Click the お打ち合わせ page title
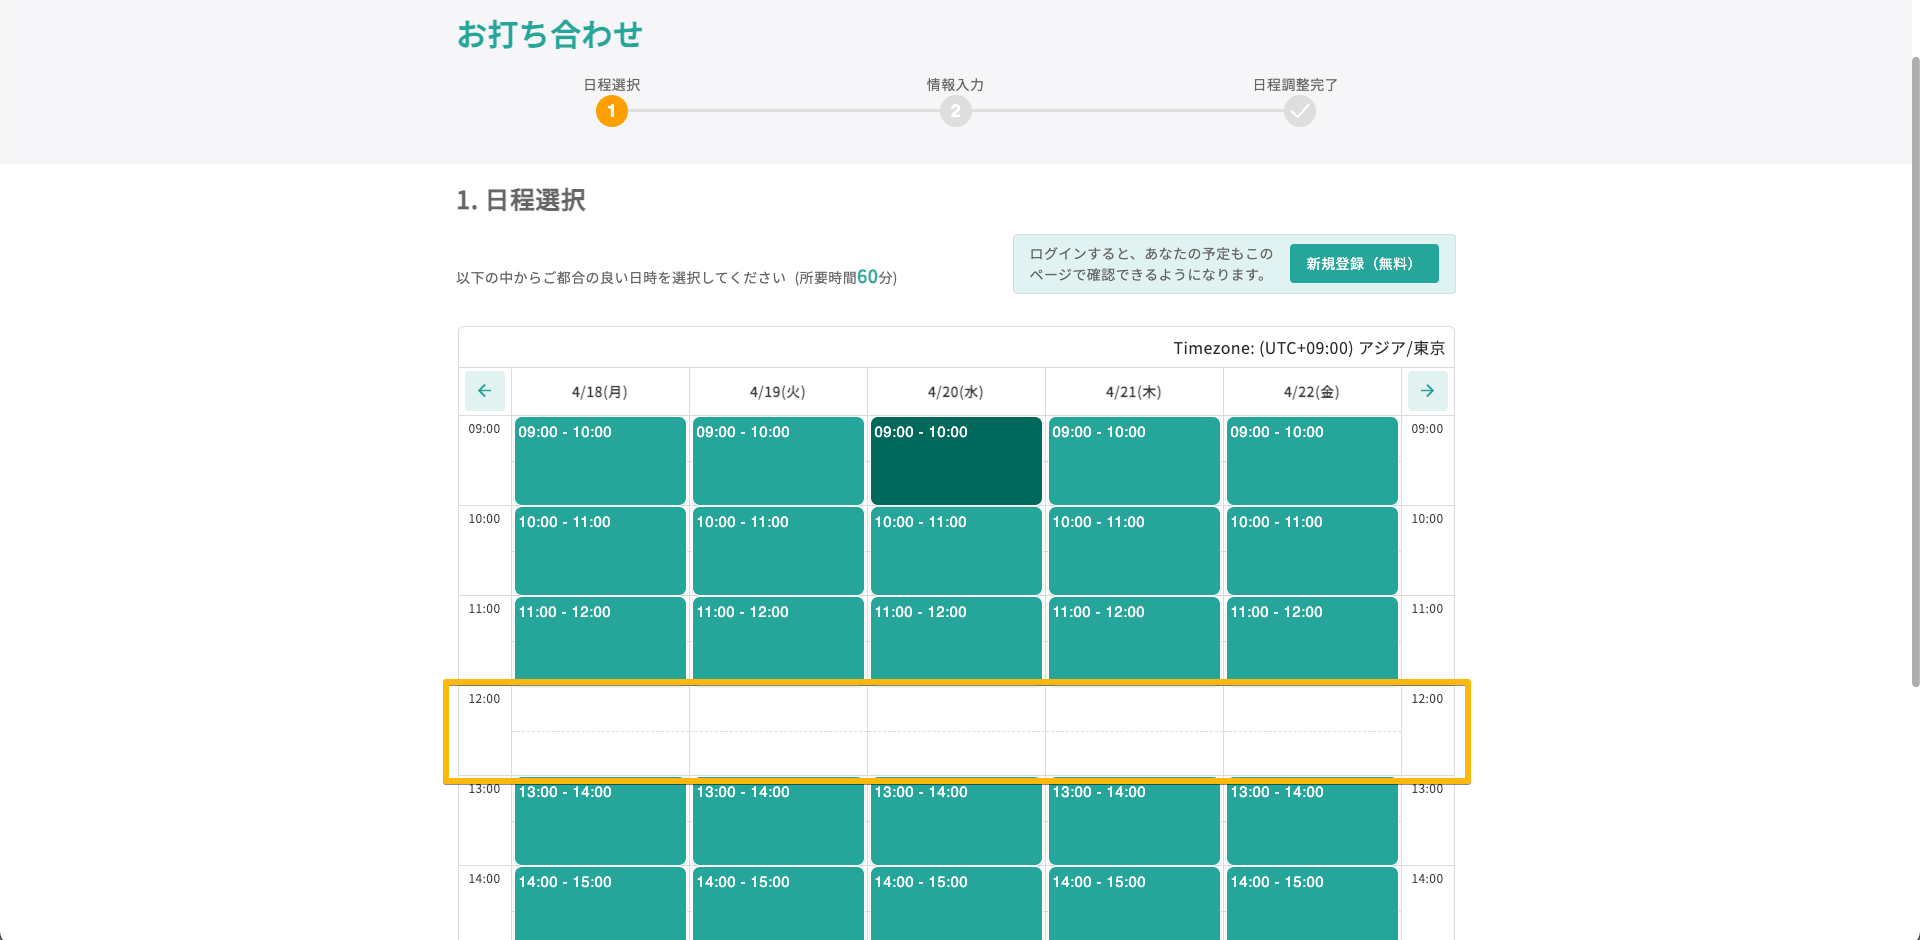The width and height of the screenshot is (1920, 940). pyautogui.click(x=550, y=35)
